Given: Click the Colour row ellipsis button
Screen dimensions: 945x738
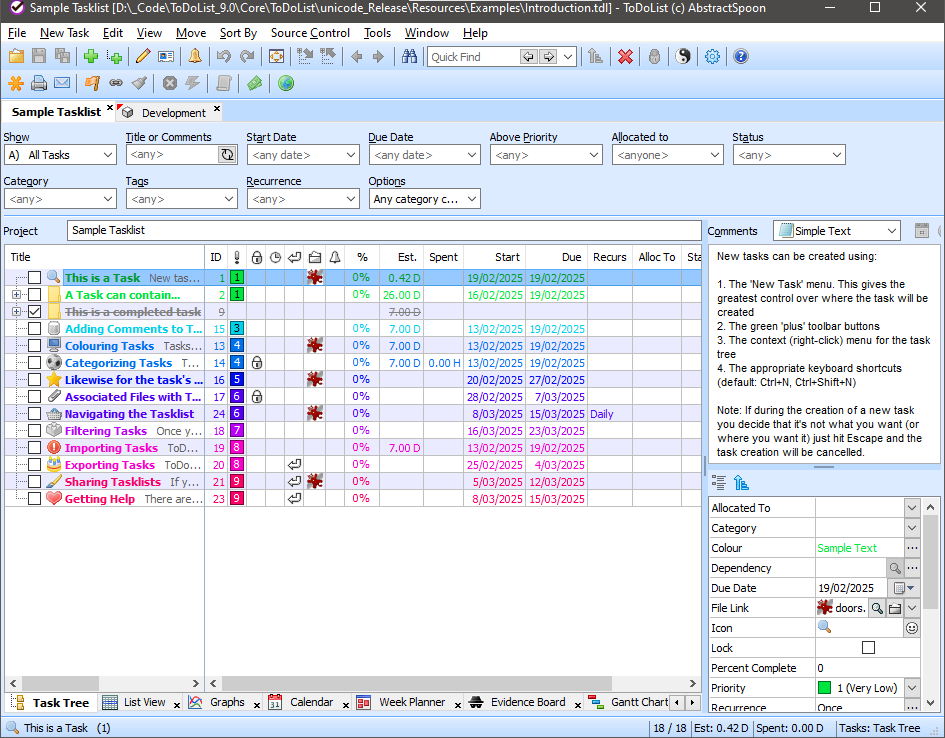Looking at the screenshot, I should (911, 548).
